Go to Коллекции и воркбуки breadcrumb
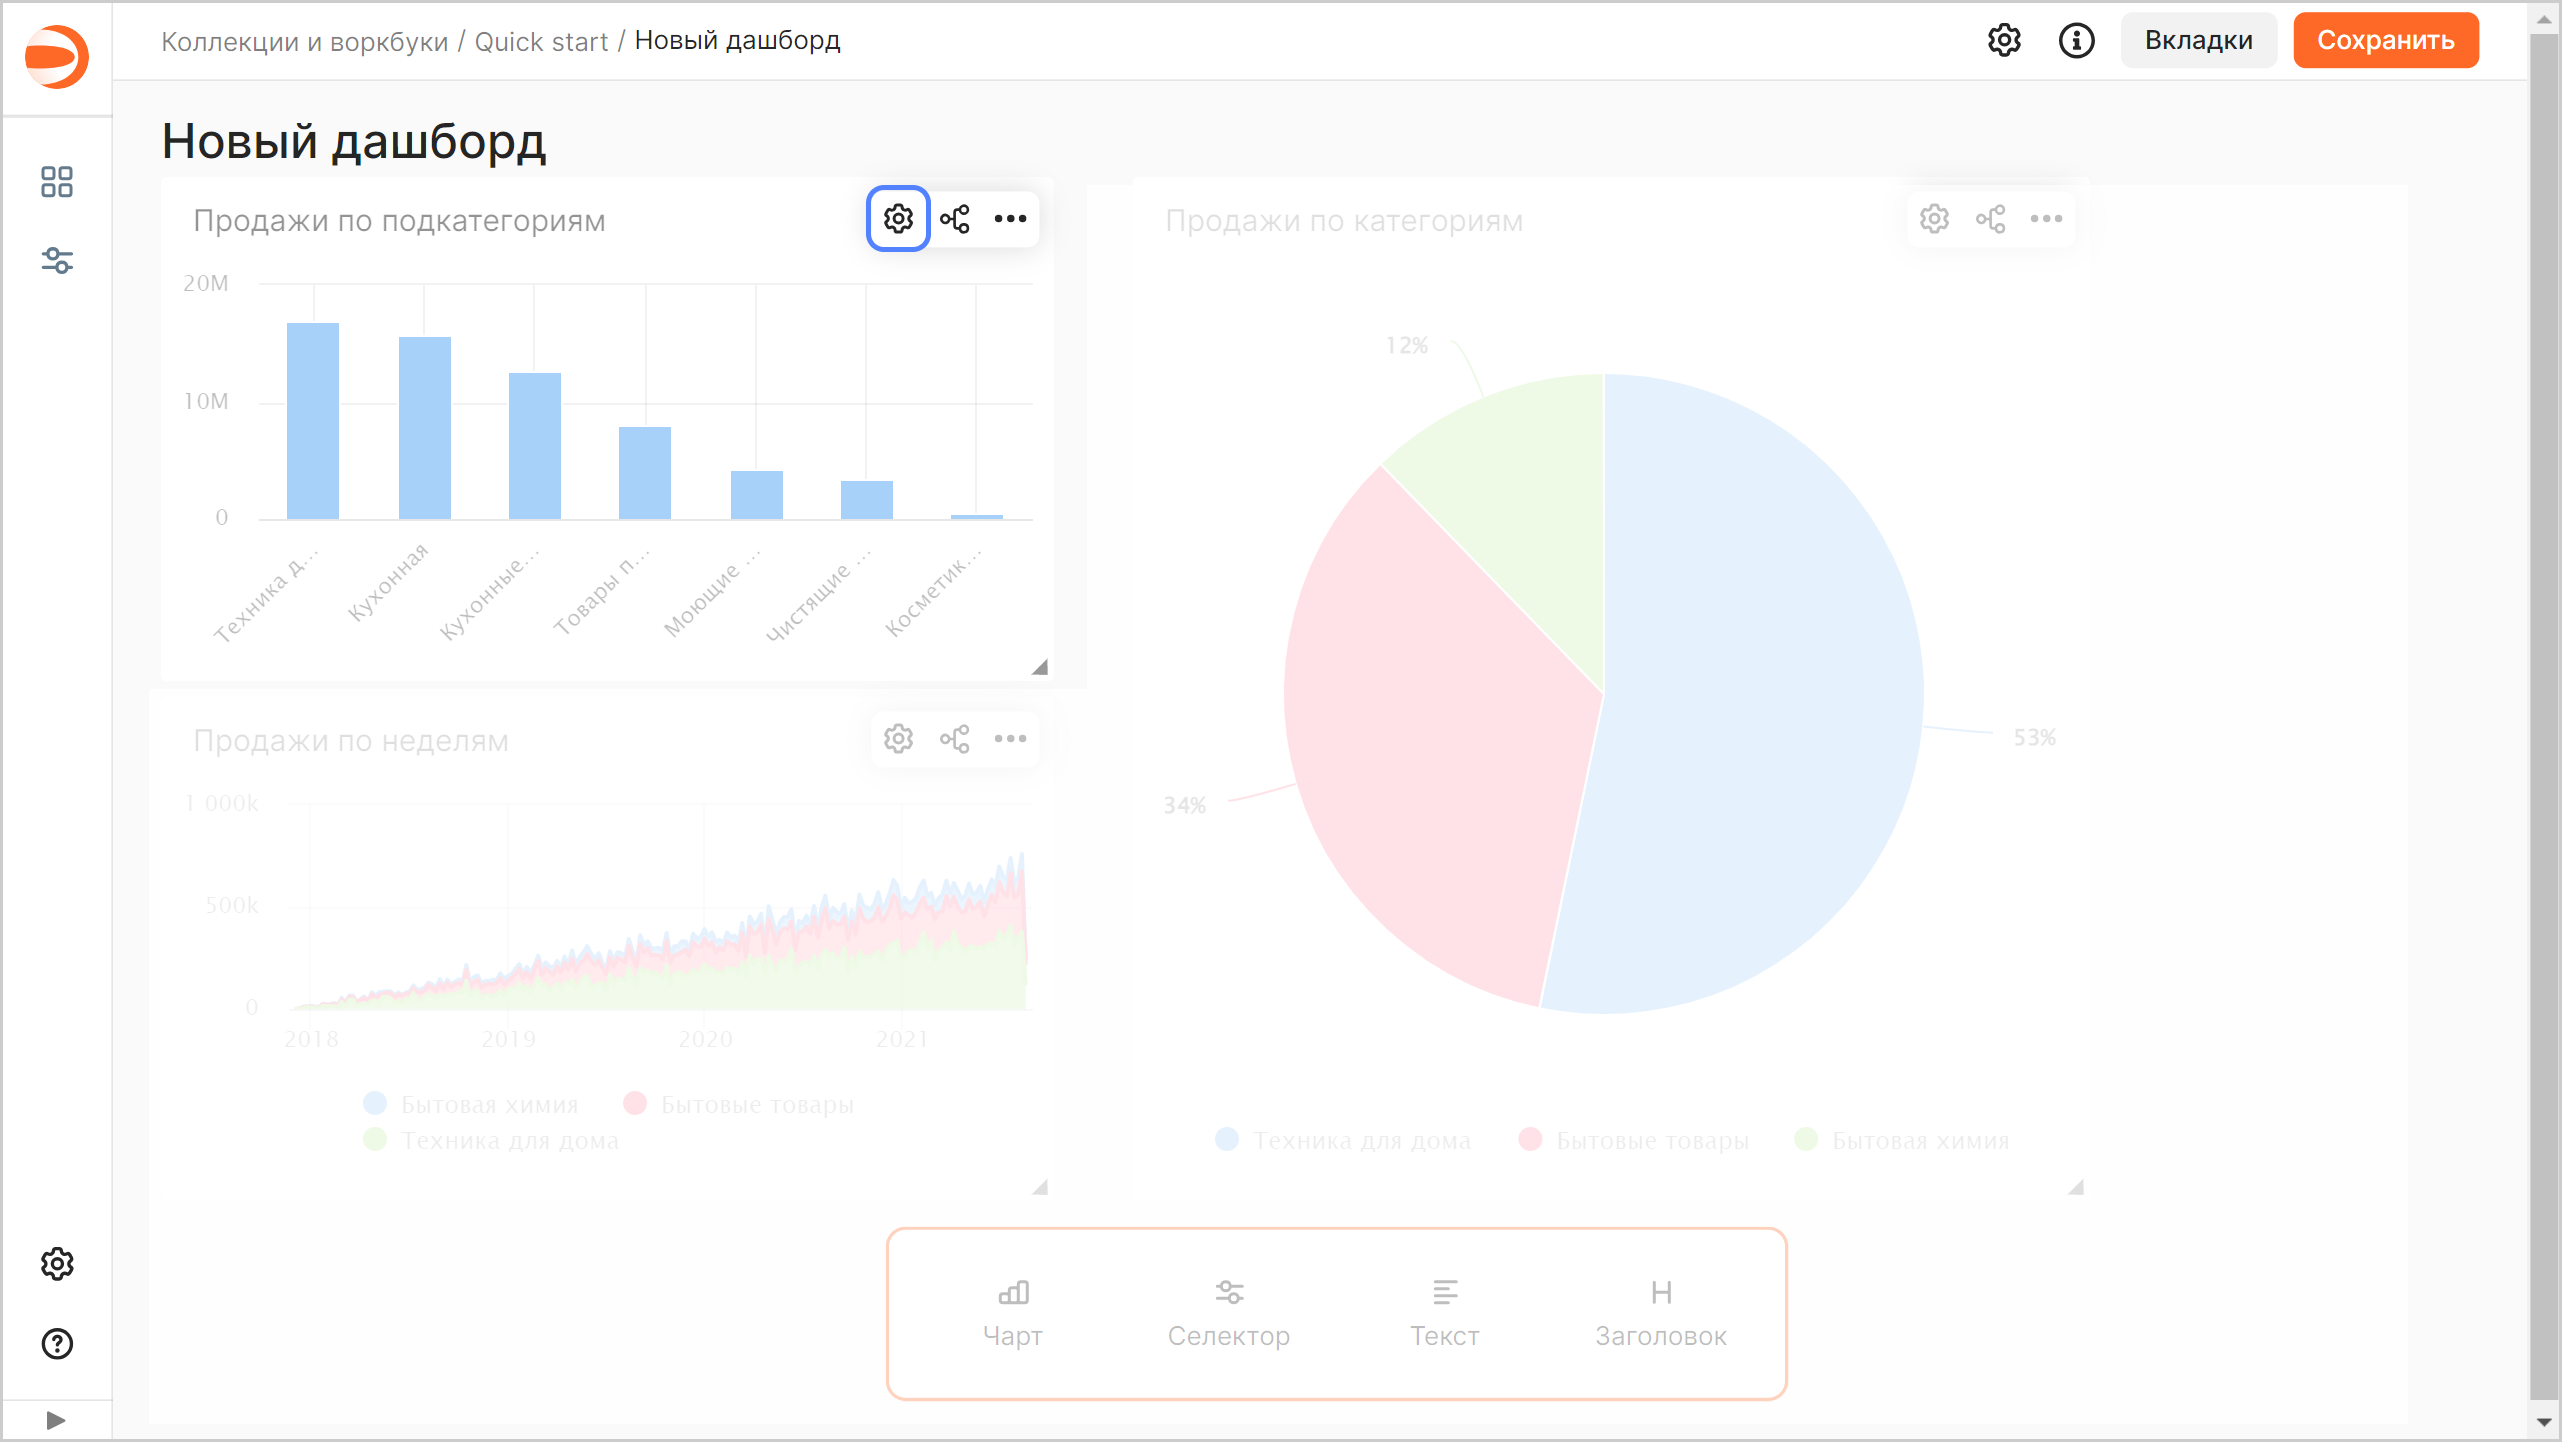The width and height of the screenshot is (2562, 1442). [304, 41]
